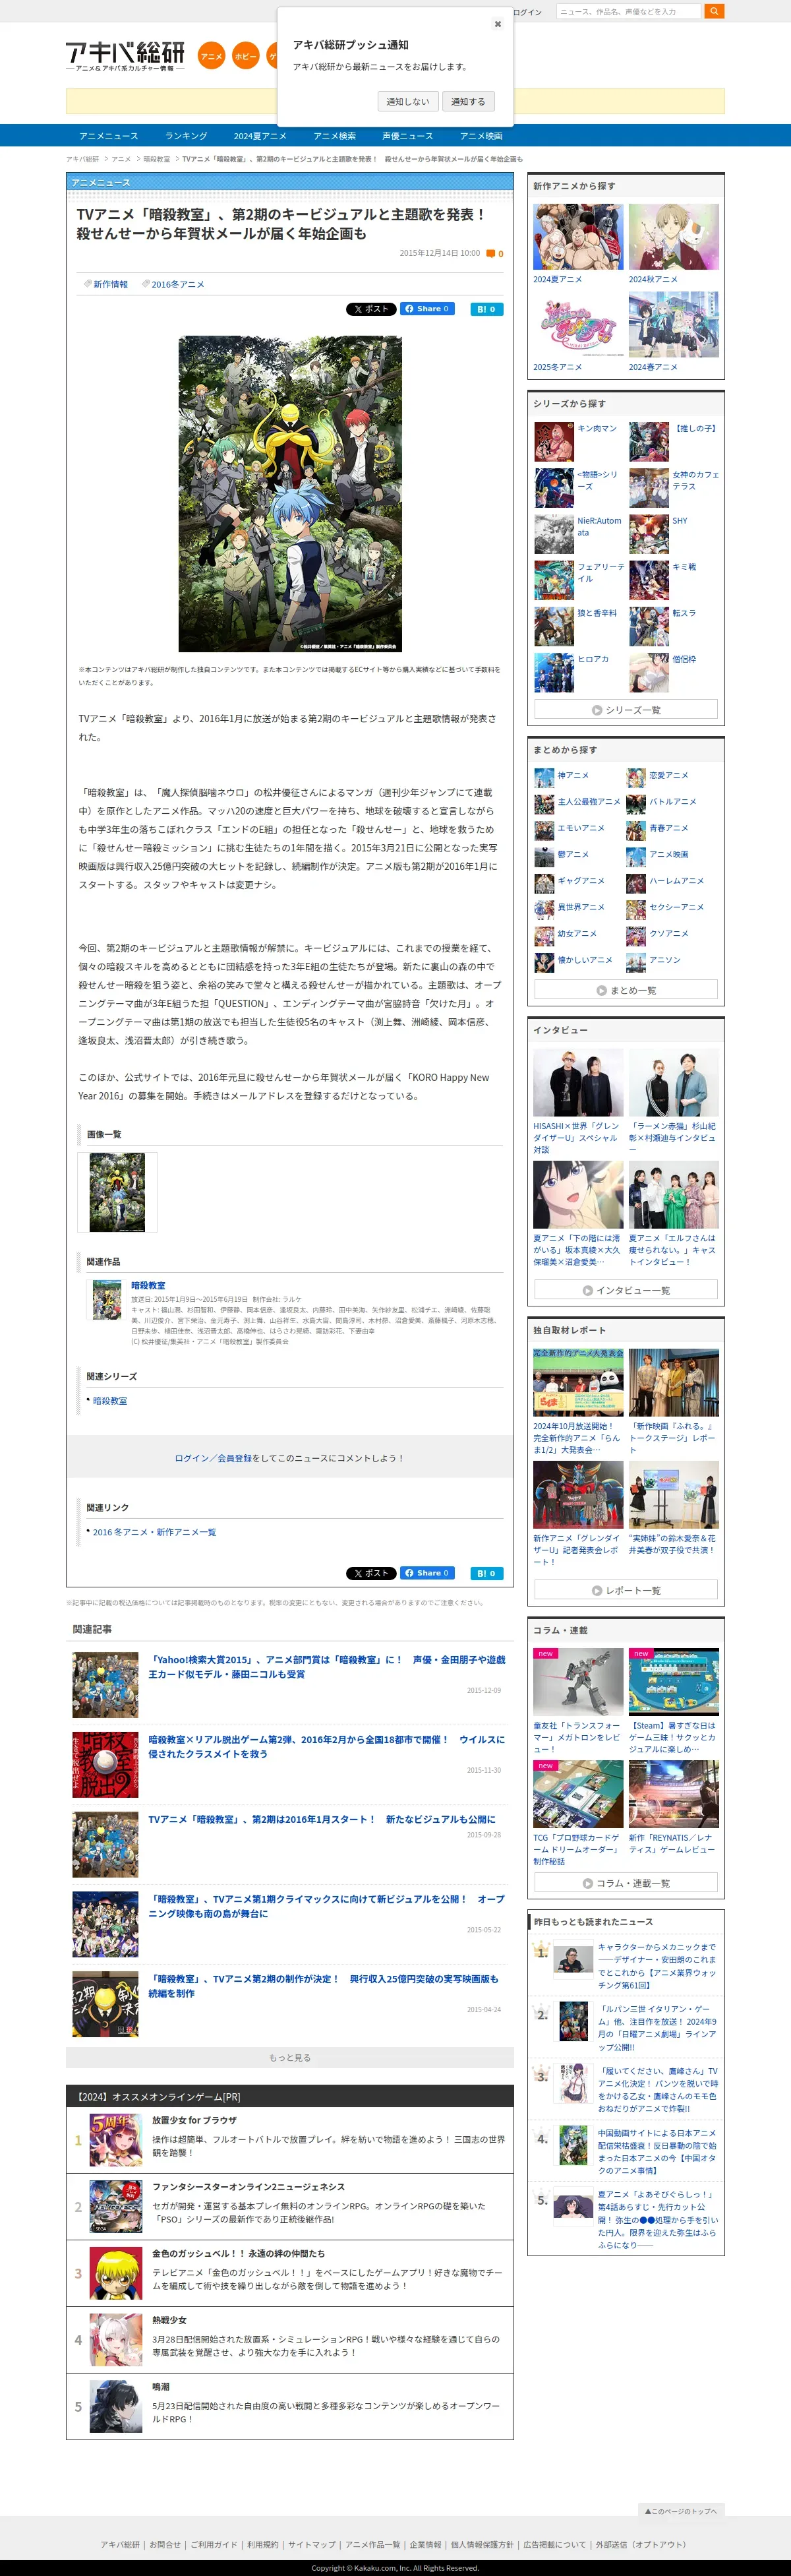Image resolution: width=791 pixels, height=2576 pixels.
Task: Click 恋愛アニメ summary icon
Action: pos(636,777)
